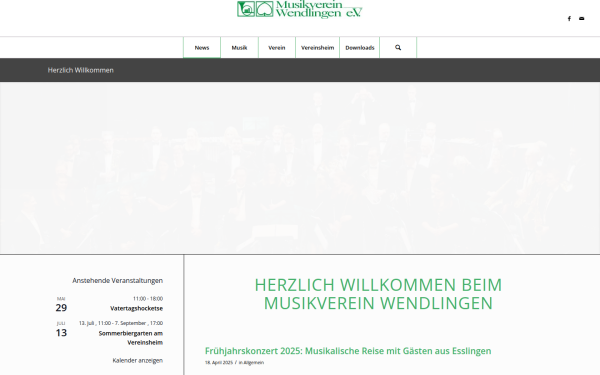The image size is (600, 375).
Task: Open the Musik menu item
Action: (239, 47)
